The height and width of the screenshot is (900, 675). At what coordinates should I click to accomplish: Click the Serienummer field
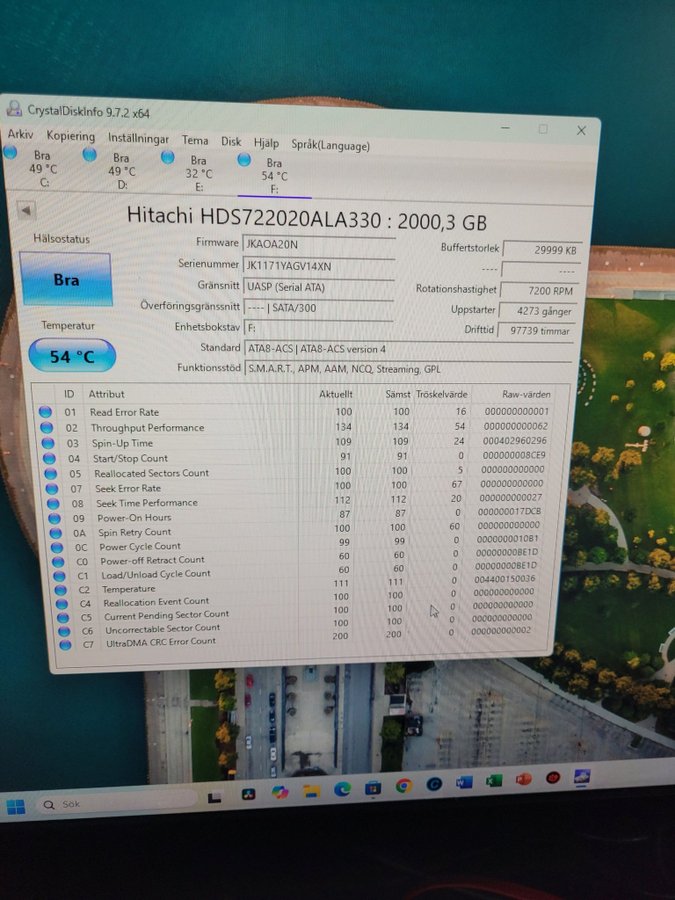[319, 266]
